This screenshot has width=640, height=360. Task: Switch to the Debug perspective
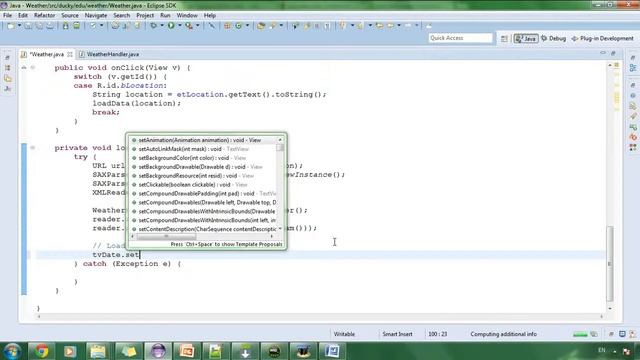pos(553,38)
